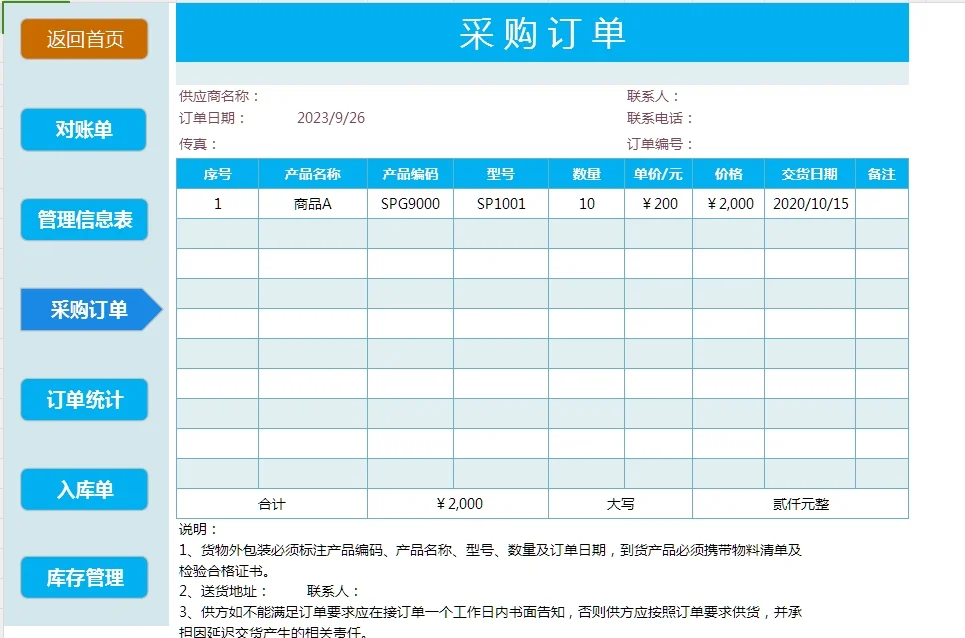Select the active 采购订单 sidebar item
965x638 pixels.
83,310
